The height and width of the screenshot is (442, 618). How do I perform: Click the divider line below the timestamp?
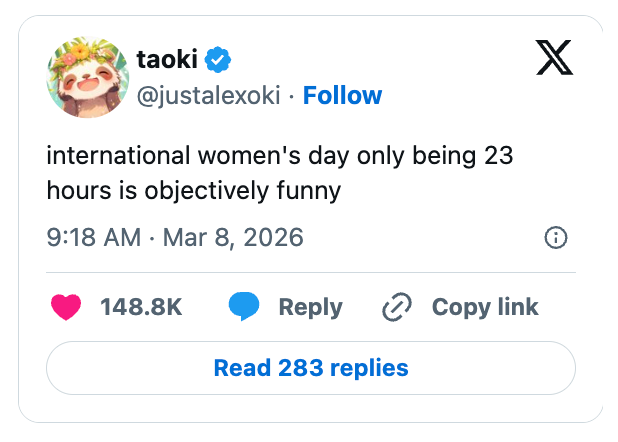click(x=310, y=272)
